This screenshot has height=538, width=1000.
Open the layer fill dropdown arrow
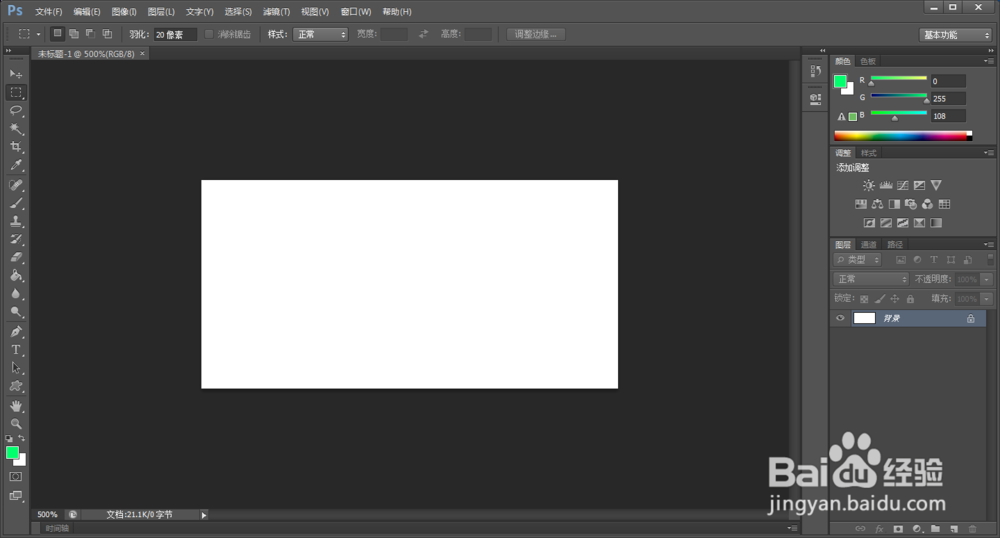(x=987, y=298)
